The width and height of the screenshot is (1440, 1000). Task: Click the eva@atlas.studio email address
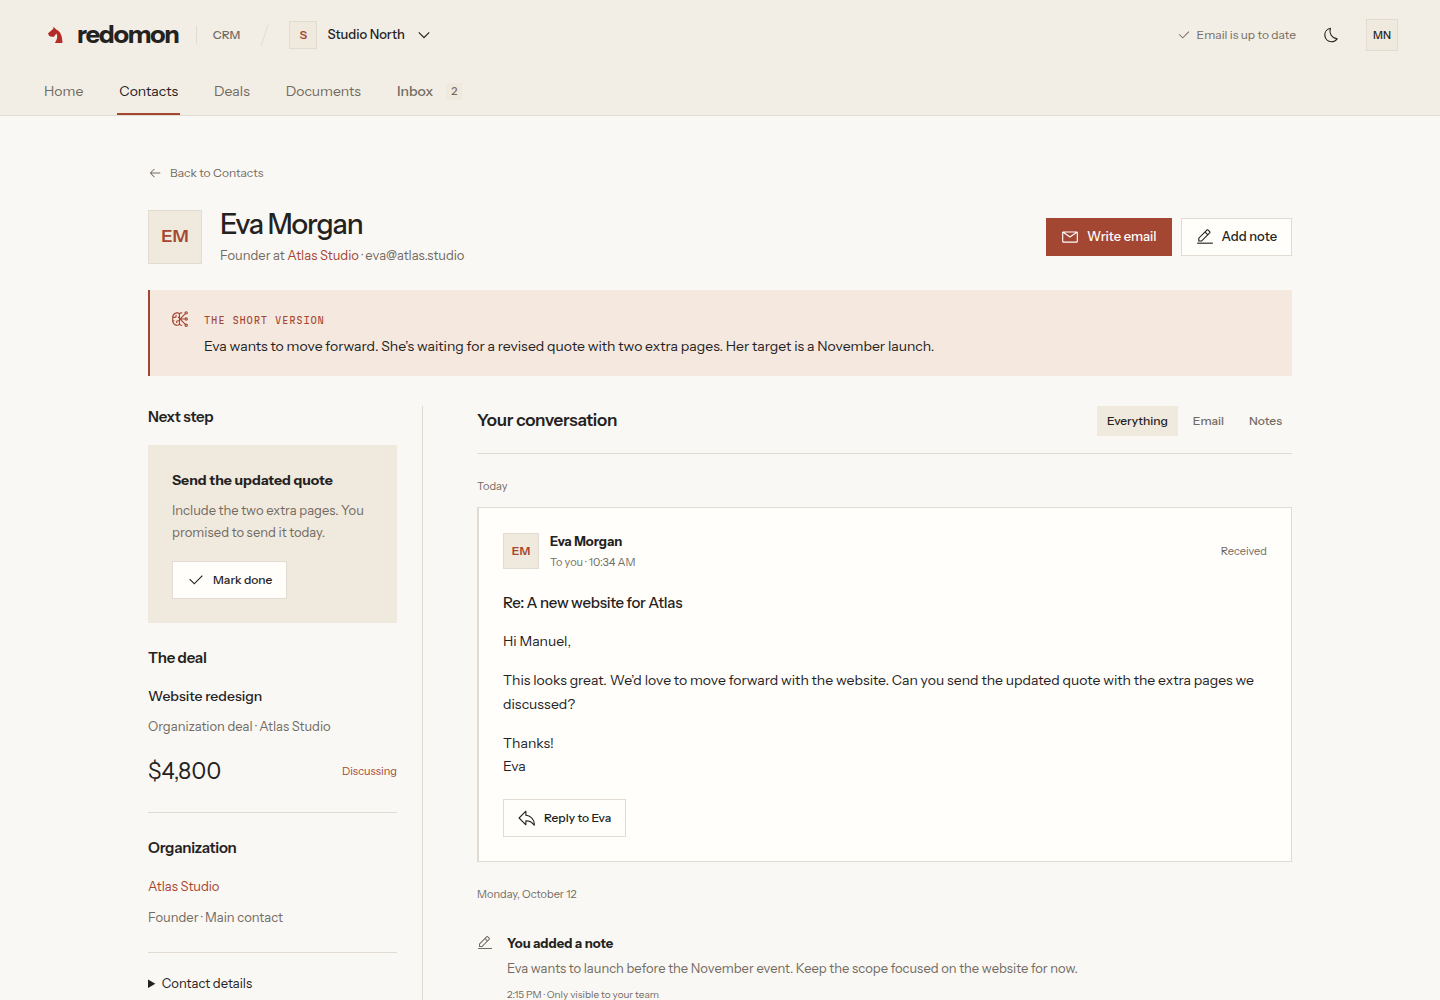(415, 256)
